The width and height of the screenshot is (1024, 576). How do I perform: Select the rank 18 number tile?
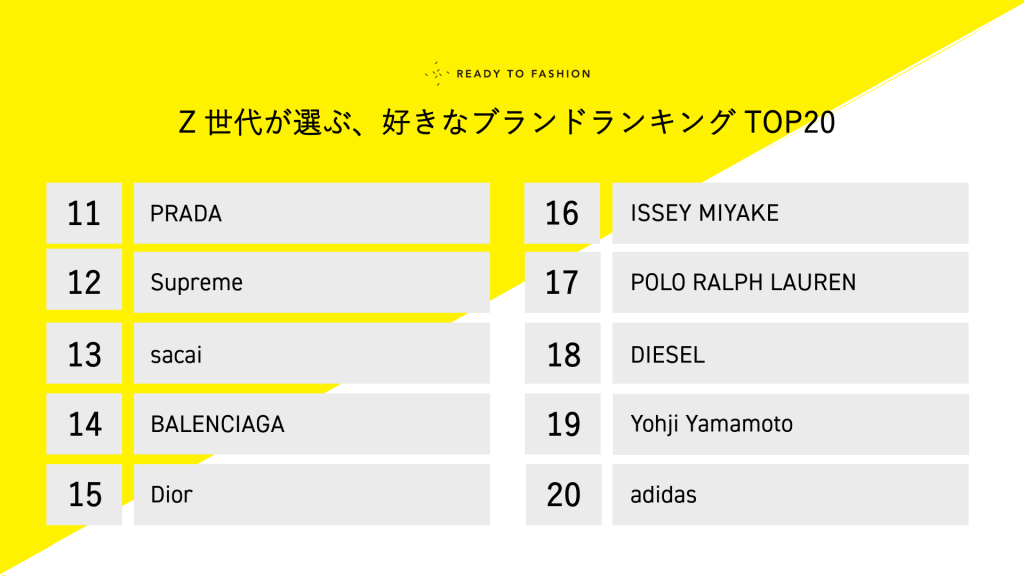pos(563,353)
